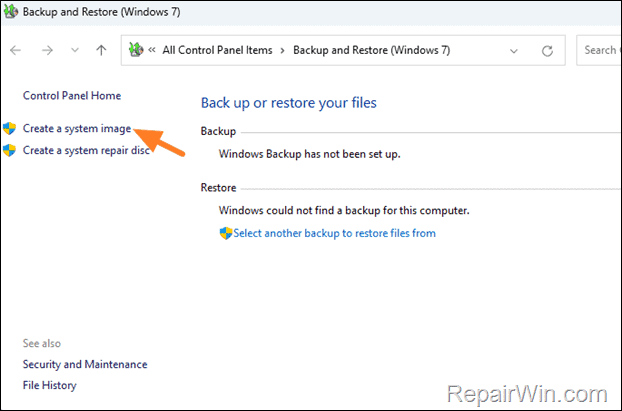Open Control Panel Home
The height and width of the screenshot is (411, 622).
click(72, 96)
